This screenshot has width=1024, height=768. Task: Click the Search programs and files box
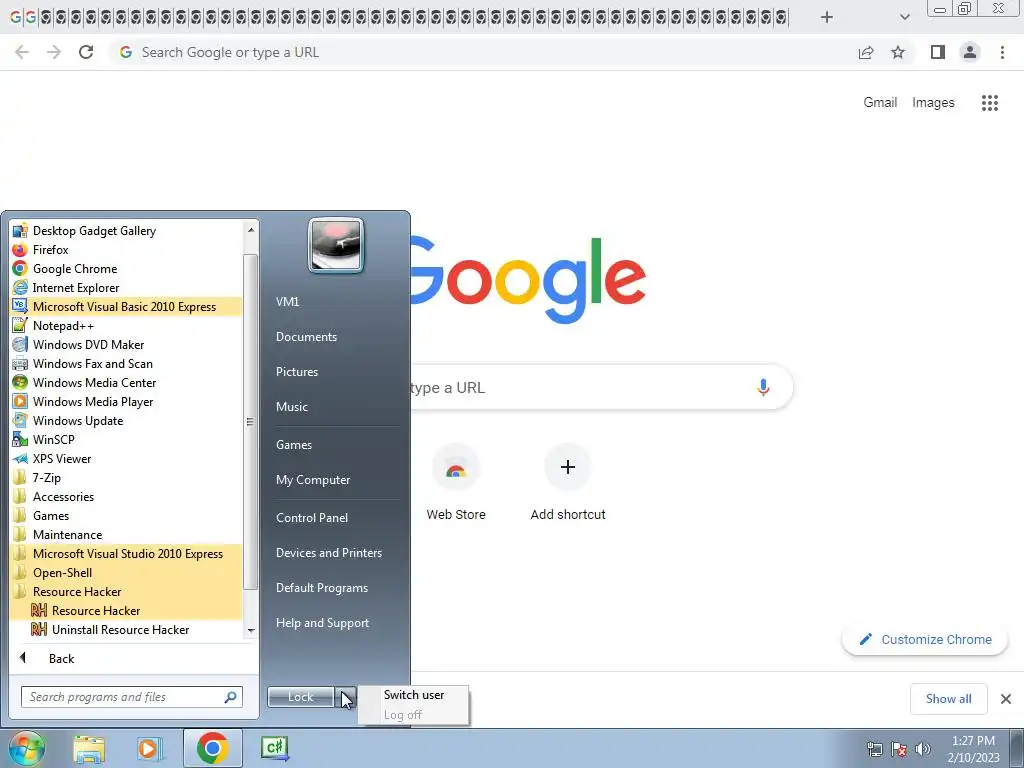tap(131, 697)
